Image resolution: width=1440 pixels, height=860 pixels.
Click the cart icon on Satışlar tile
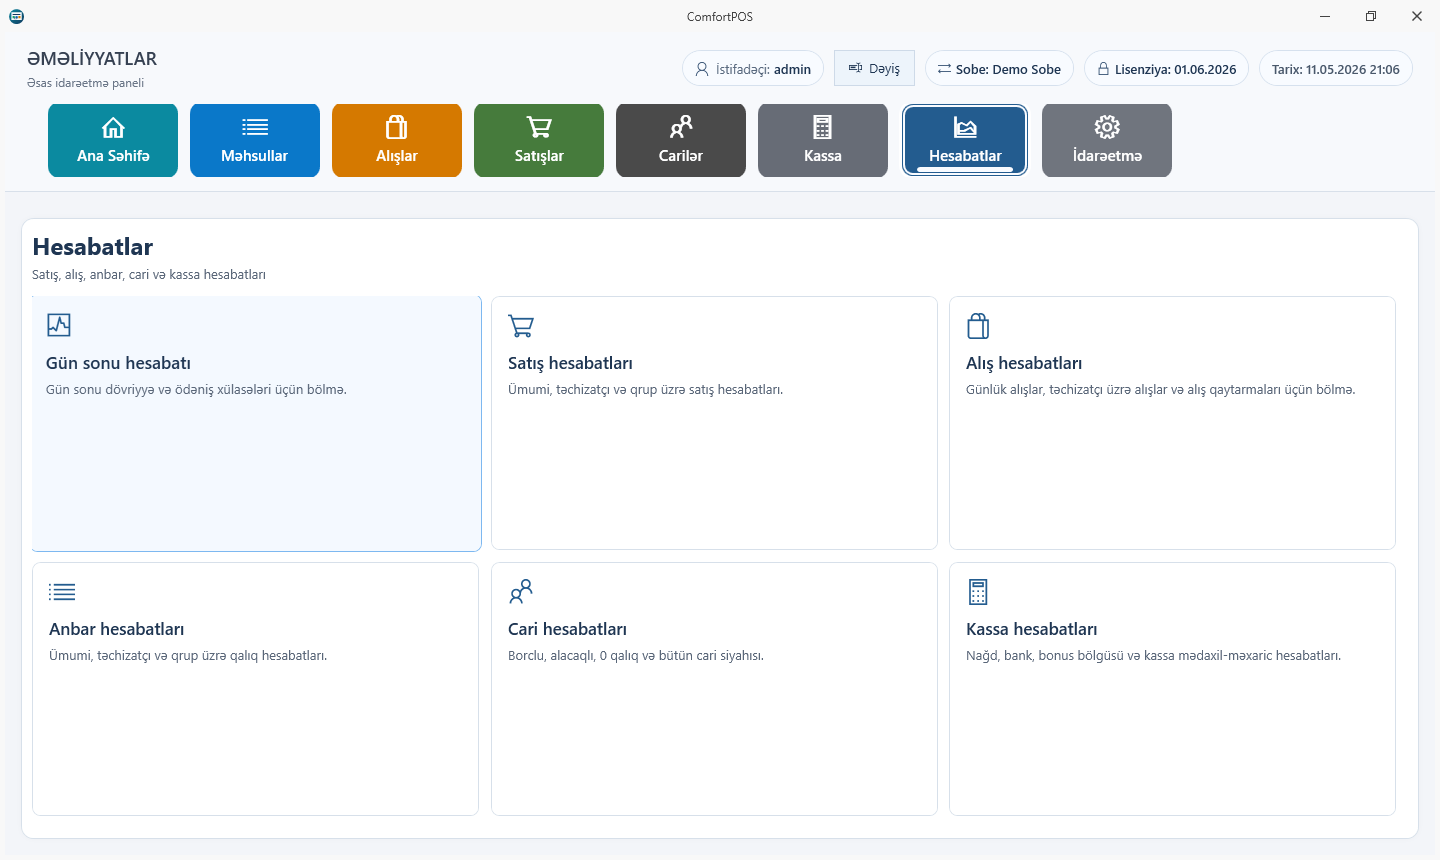(x=539, y=127)
